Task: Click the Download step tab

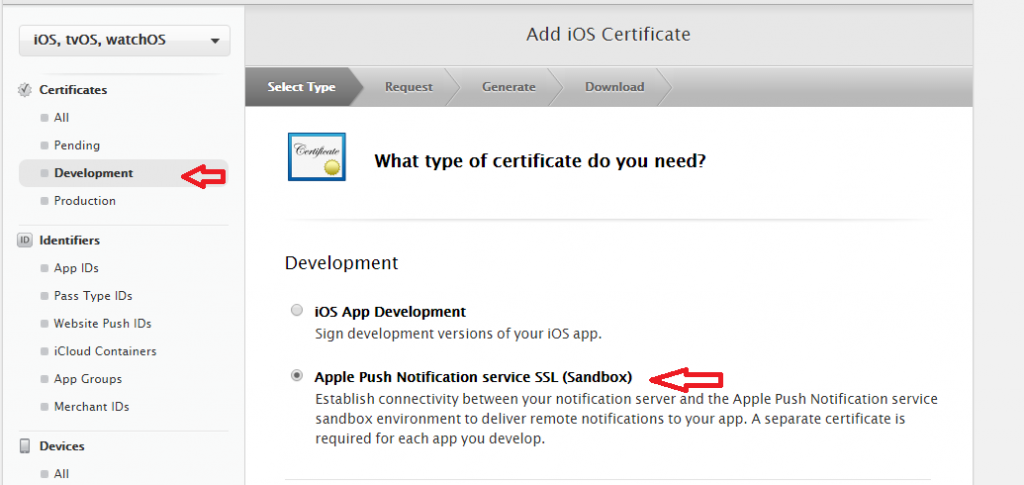Action: pyautogui.click(x=614, y=87)
